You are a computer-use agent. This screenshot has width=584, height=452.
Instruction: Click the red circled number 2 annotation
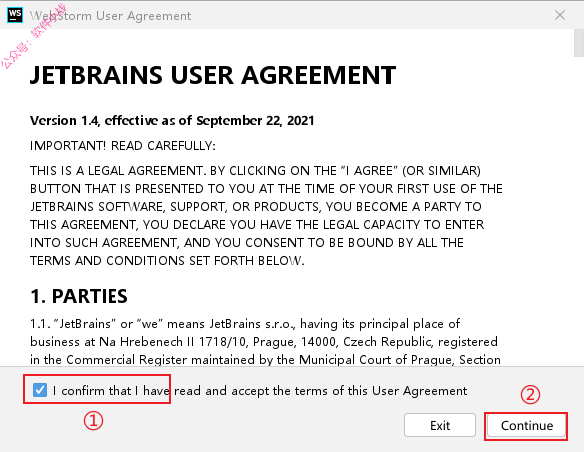pos(530,395)
